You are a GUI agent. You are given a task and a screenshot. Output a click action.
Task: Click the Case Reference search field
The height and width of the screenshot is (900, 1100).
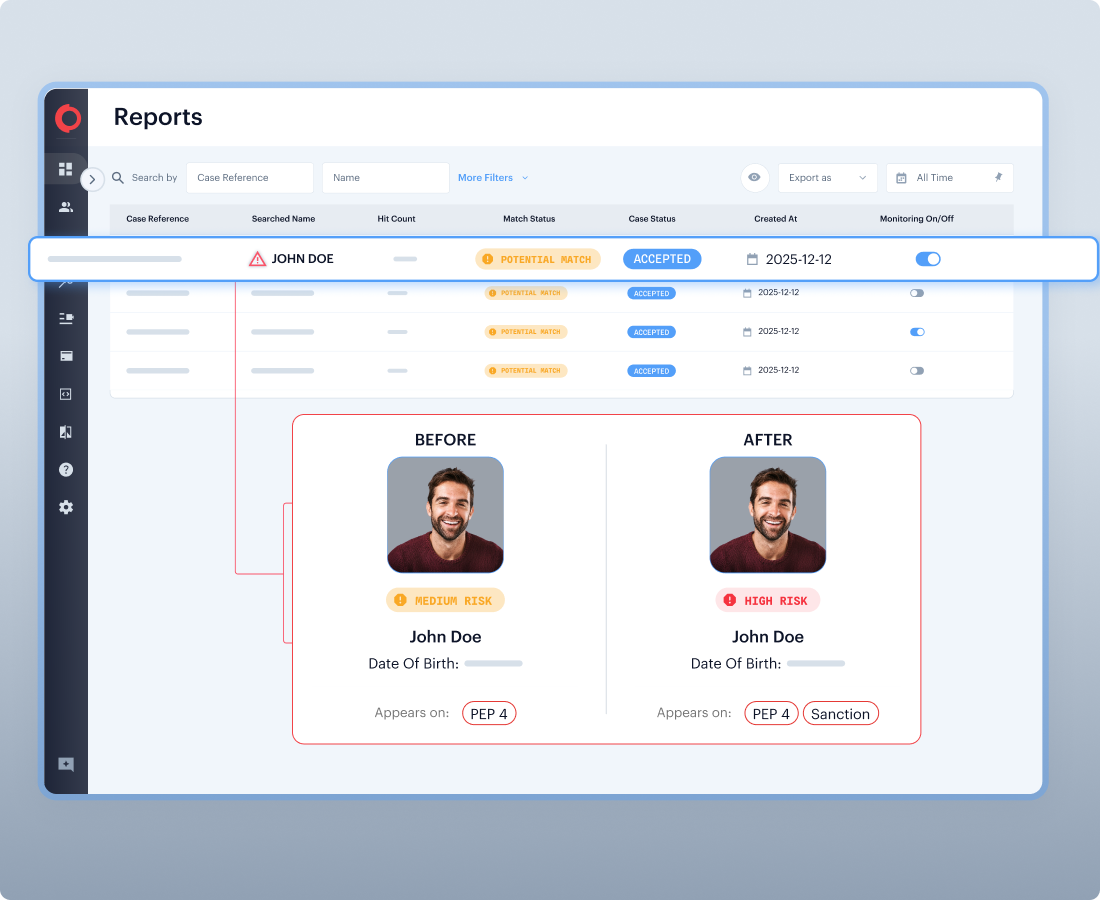click(250, 178)
